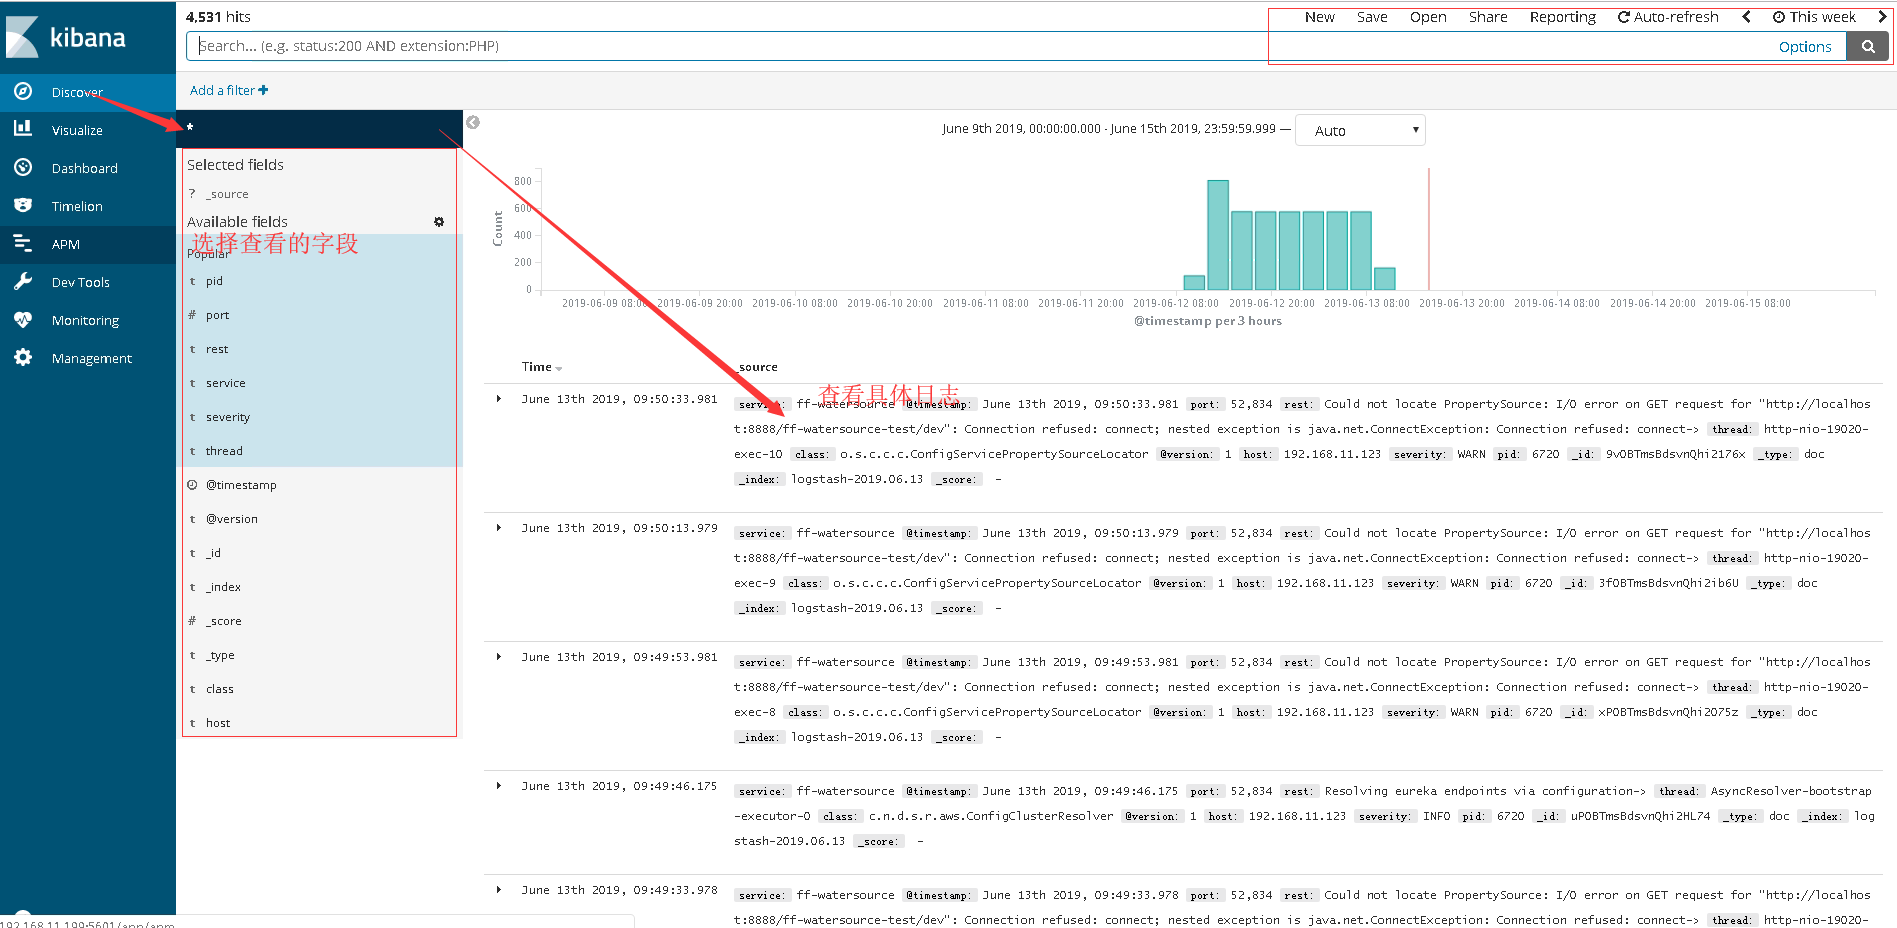Open the Discover compass icon

pos(23,91)
